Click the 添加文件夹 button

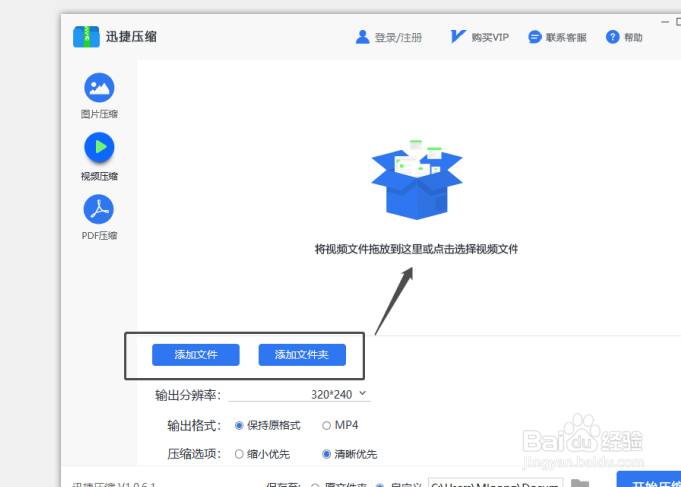302,355
